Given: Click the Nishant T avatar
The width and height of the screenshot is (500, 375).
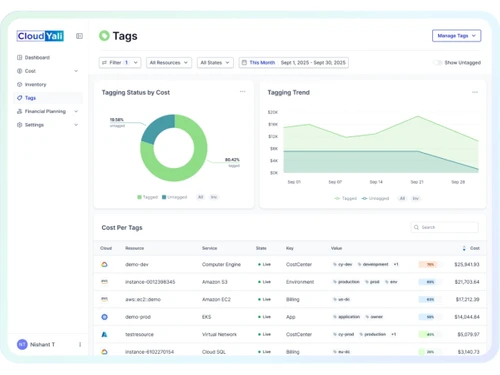Looking at the screenshot, I should click(22, 344).
